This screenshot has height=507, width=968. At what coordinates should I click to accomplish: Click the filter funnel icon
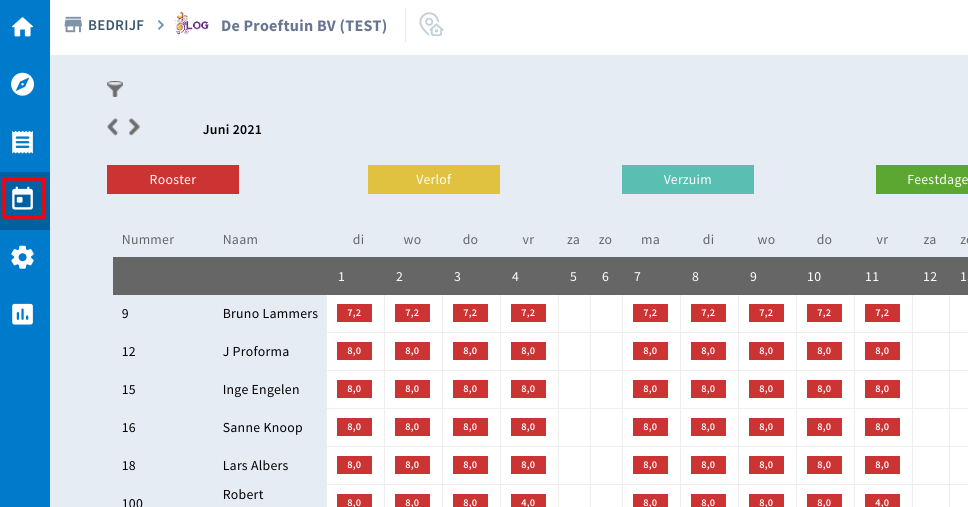(x=115, y=90)
